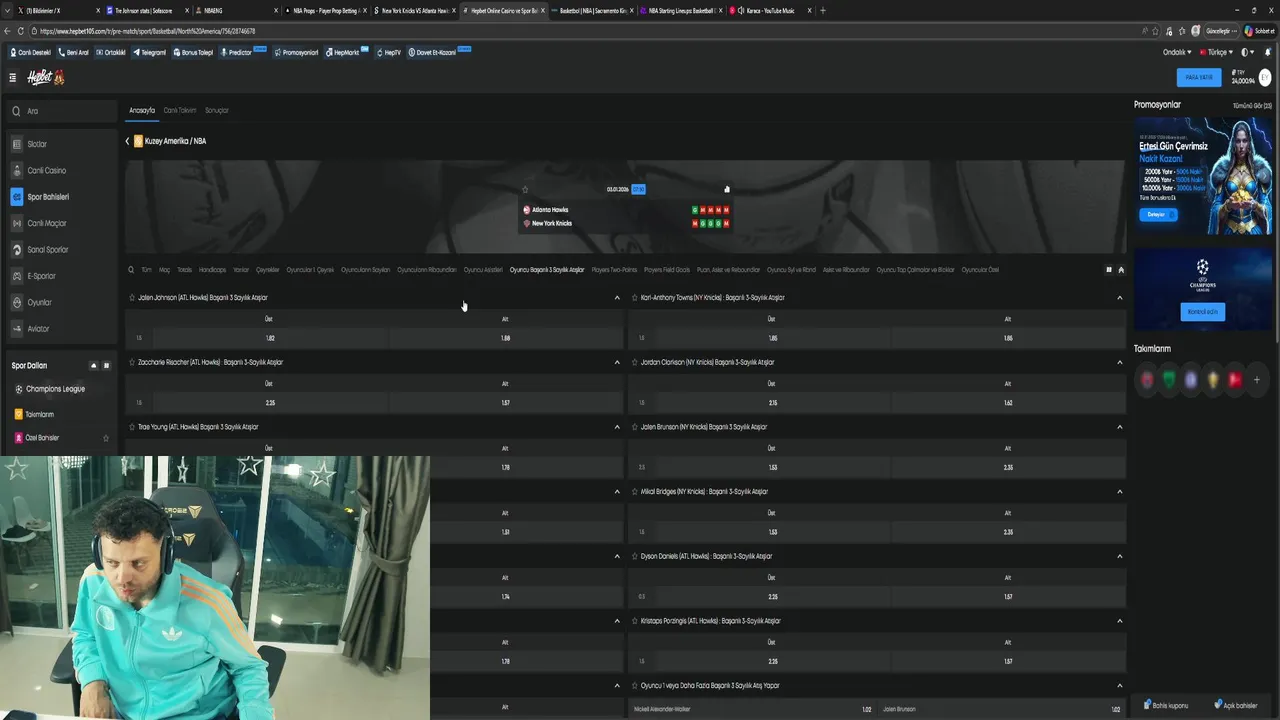Image resolution: width=1280 pixels, height=720 pixels.
Task: Open Bahis kuponu at bottom right
Action: (x=1166, y=705)
